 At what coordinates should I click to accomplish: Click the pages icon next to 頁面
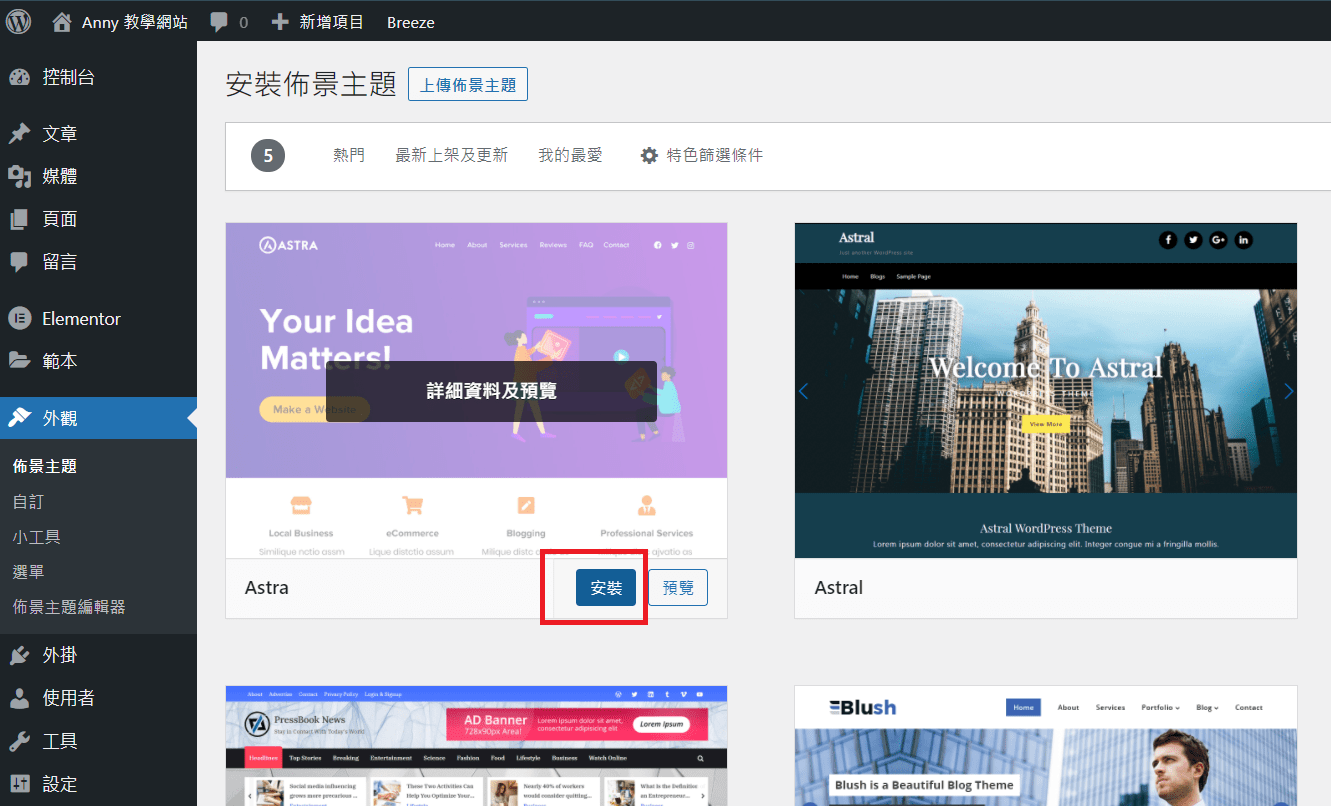pyautogui.click(x=19, y=219)
